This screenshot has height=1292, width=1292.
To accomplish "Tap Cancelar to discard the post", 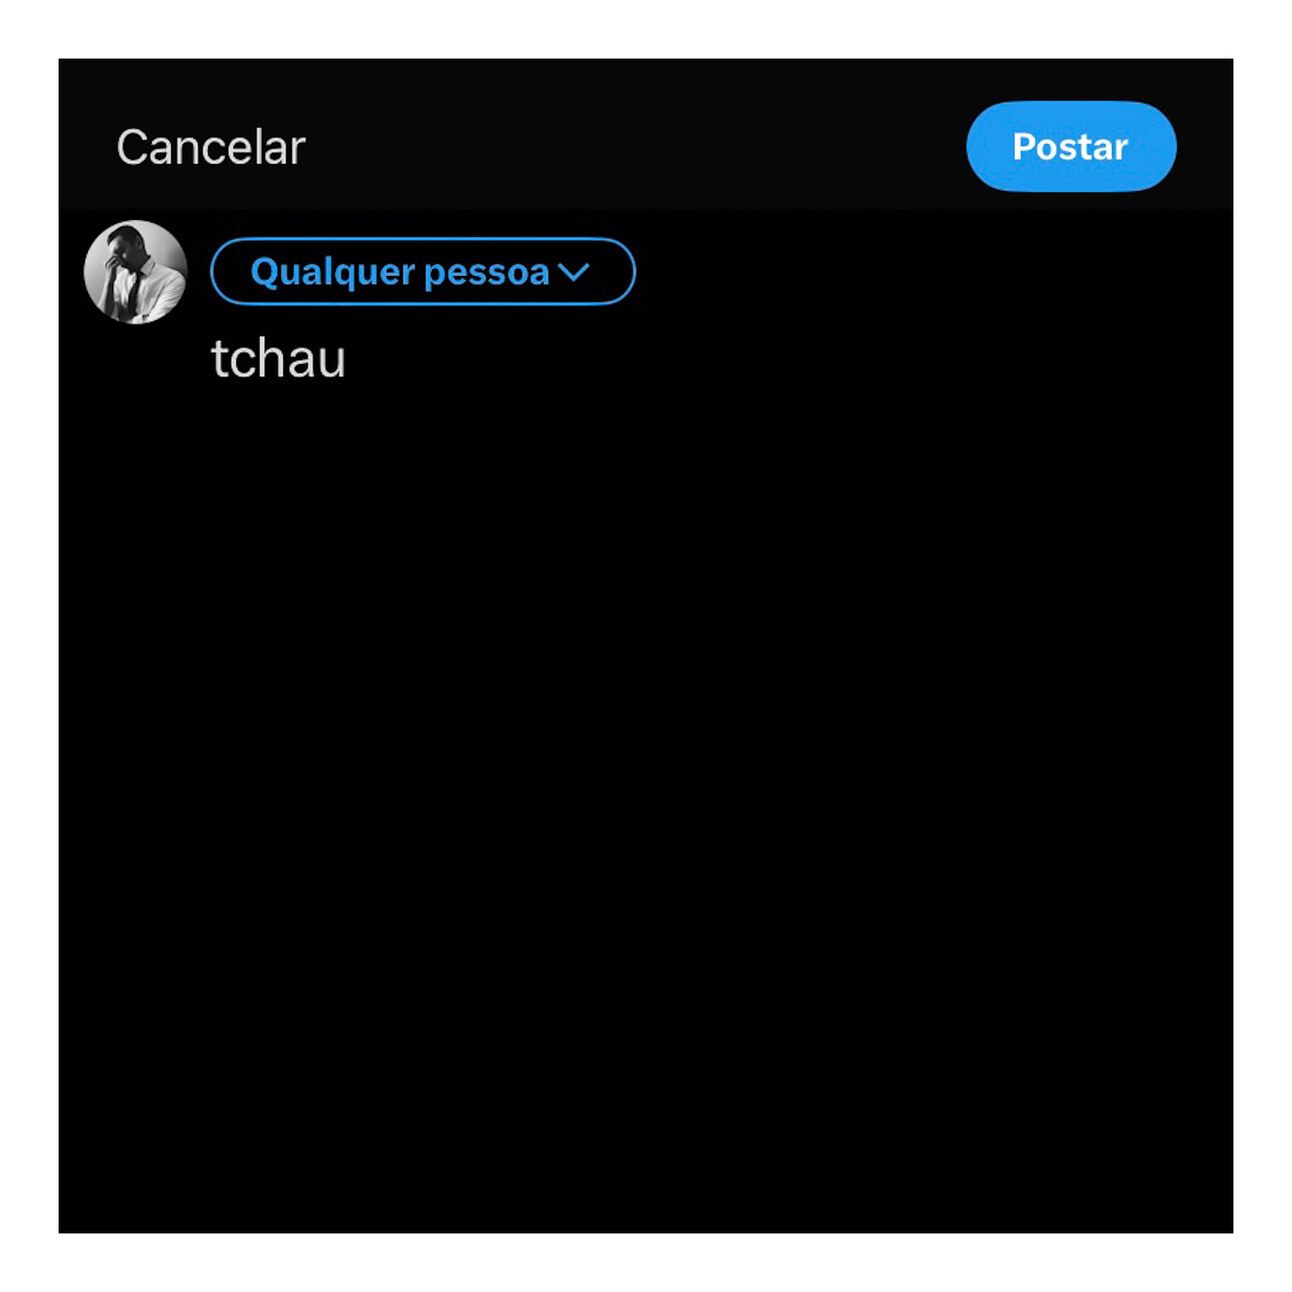I will pyautogui.click(x=210, y=147).
